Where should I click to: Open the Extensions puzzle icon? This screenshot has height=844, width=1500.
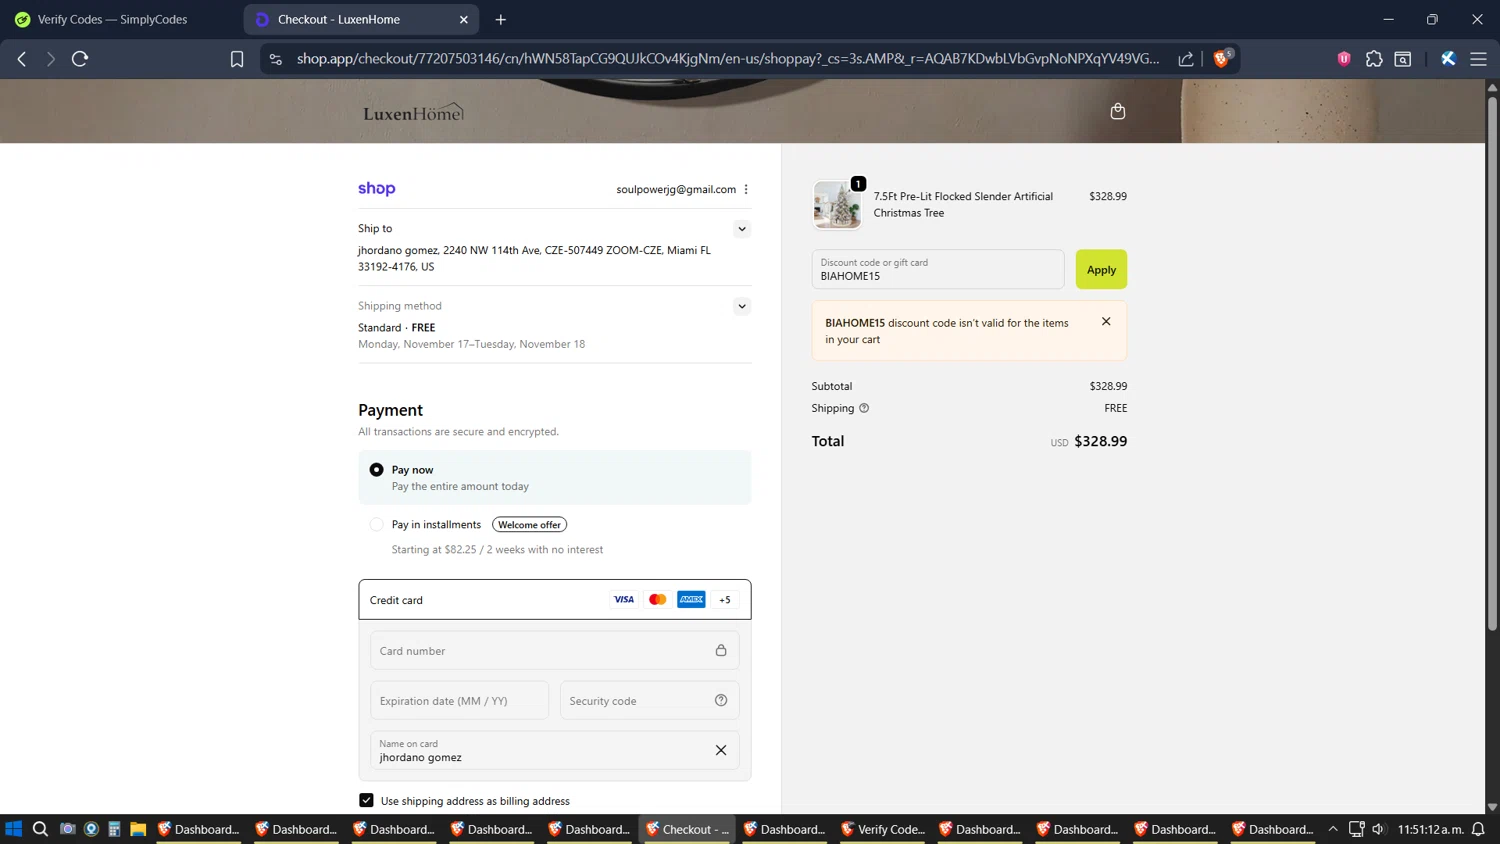coord(1374,59)
